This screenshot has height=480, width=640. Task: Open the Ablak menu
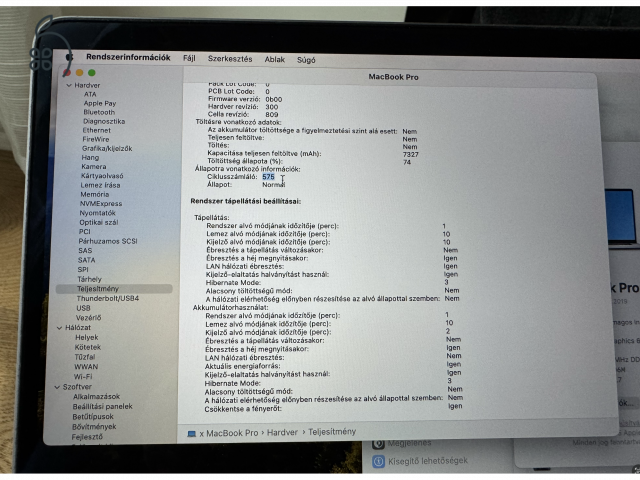coord(275,60)
